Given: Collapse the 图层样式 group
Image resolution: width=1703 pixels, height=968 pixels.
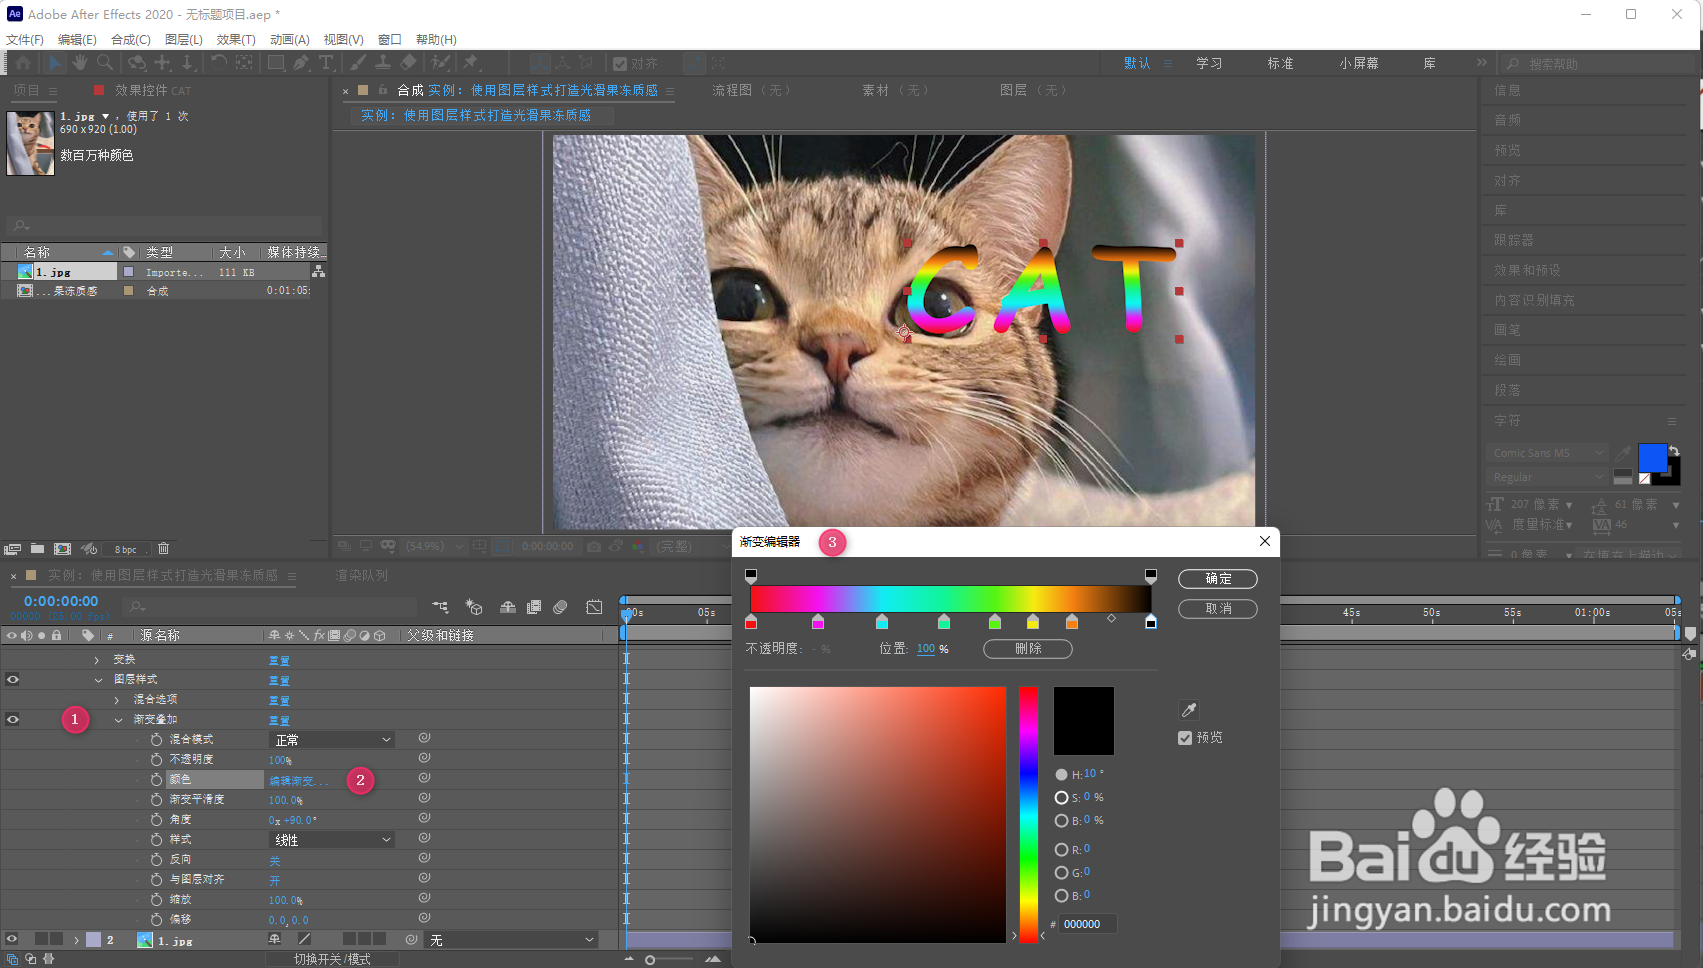Looking at the screenshot, I should click(98, 680).
